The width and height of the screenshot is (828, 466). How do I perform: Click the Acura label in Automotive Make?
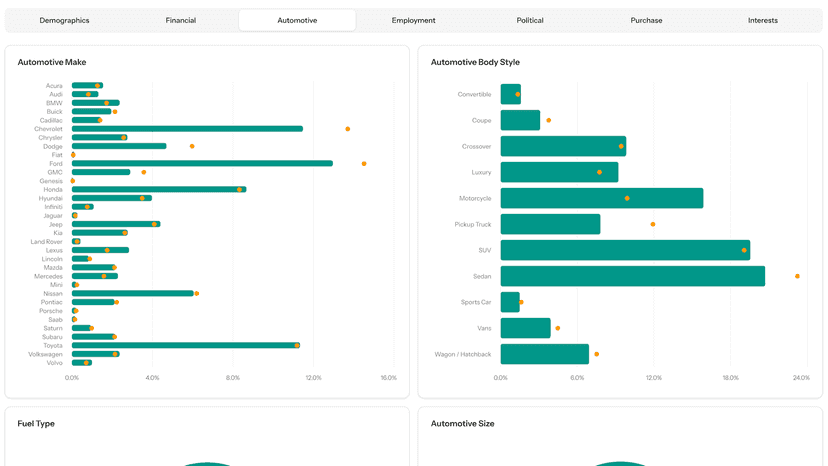pos(54,86)
